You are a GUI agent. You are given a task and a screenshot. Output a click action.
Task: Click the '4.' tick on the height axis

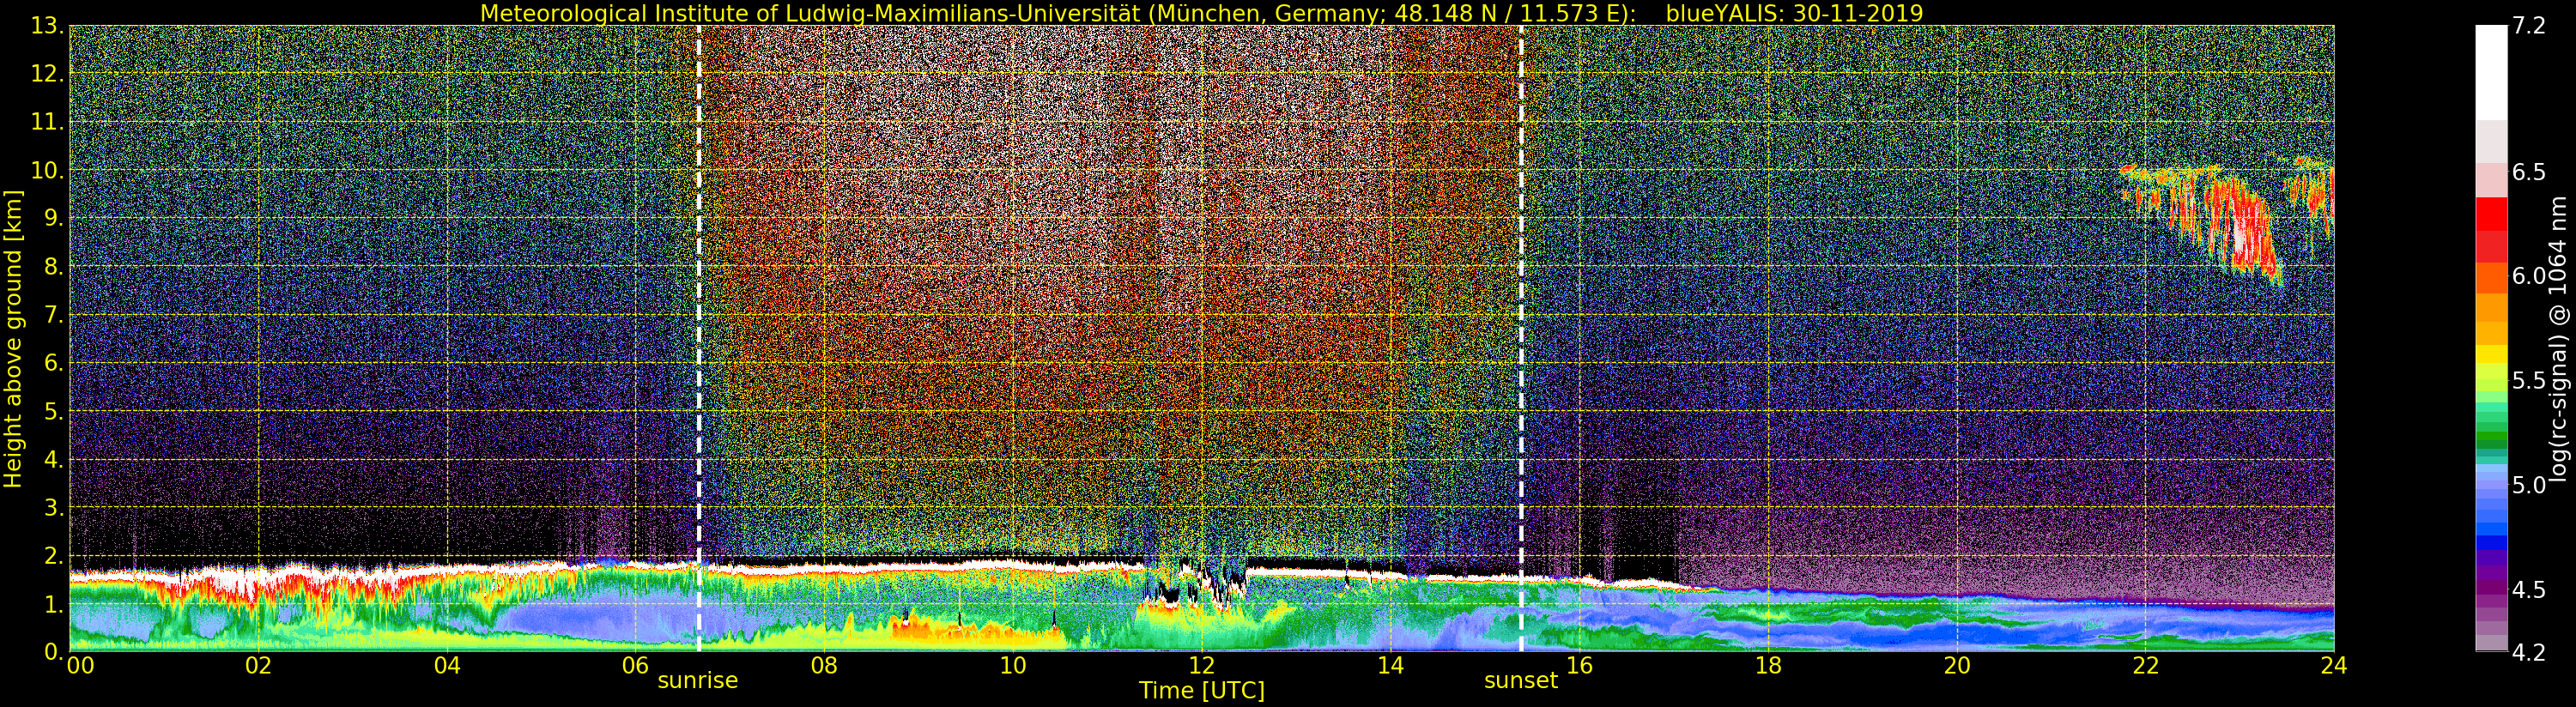pos(53,459)
